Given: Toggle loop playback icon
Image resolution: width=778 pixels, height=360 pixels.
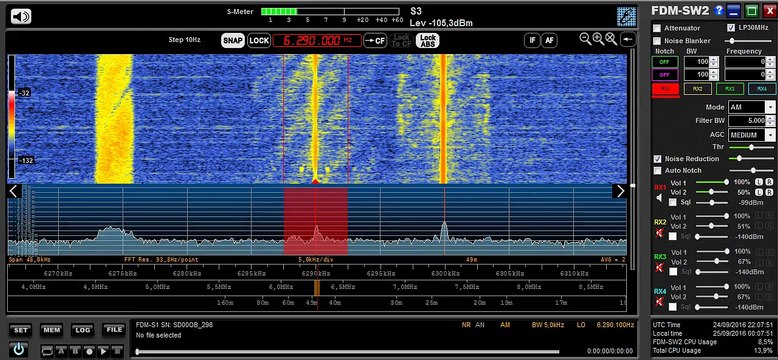Looking at the screenshot, I should 47,350.
